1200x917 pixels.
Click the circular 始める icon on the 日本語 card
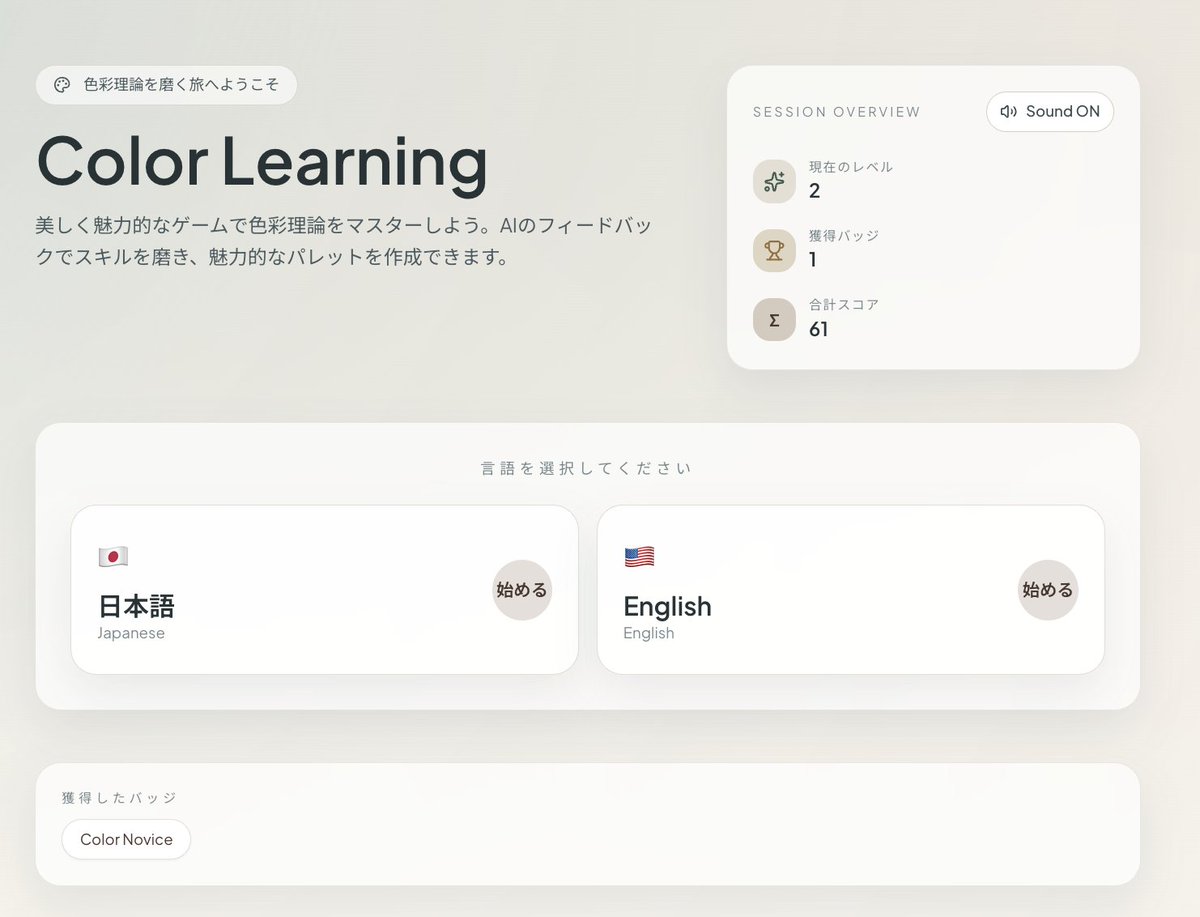[522, 590]
